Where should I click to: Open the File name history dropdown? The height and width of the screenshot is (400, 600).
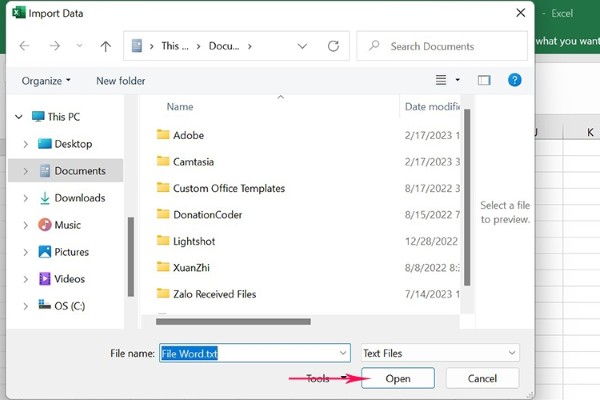coord(343,353)
